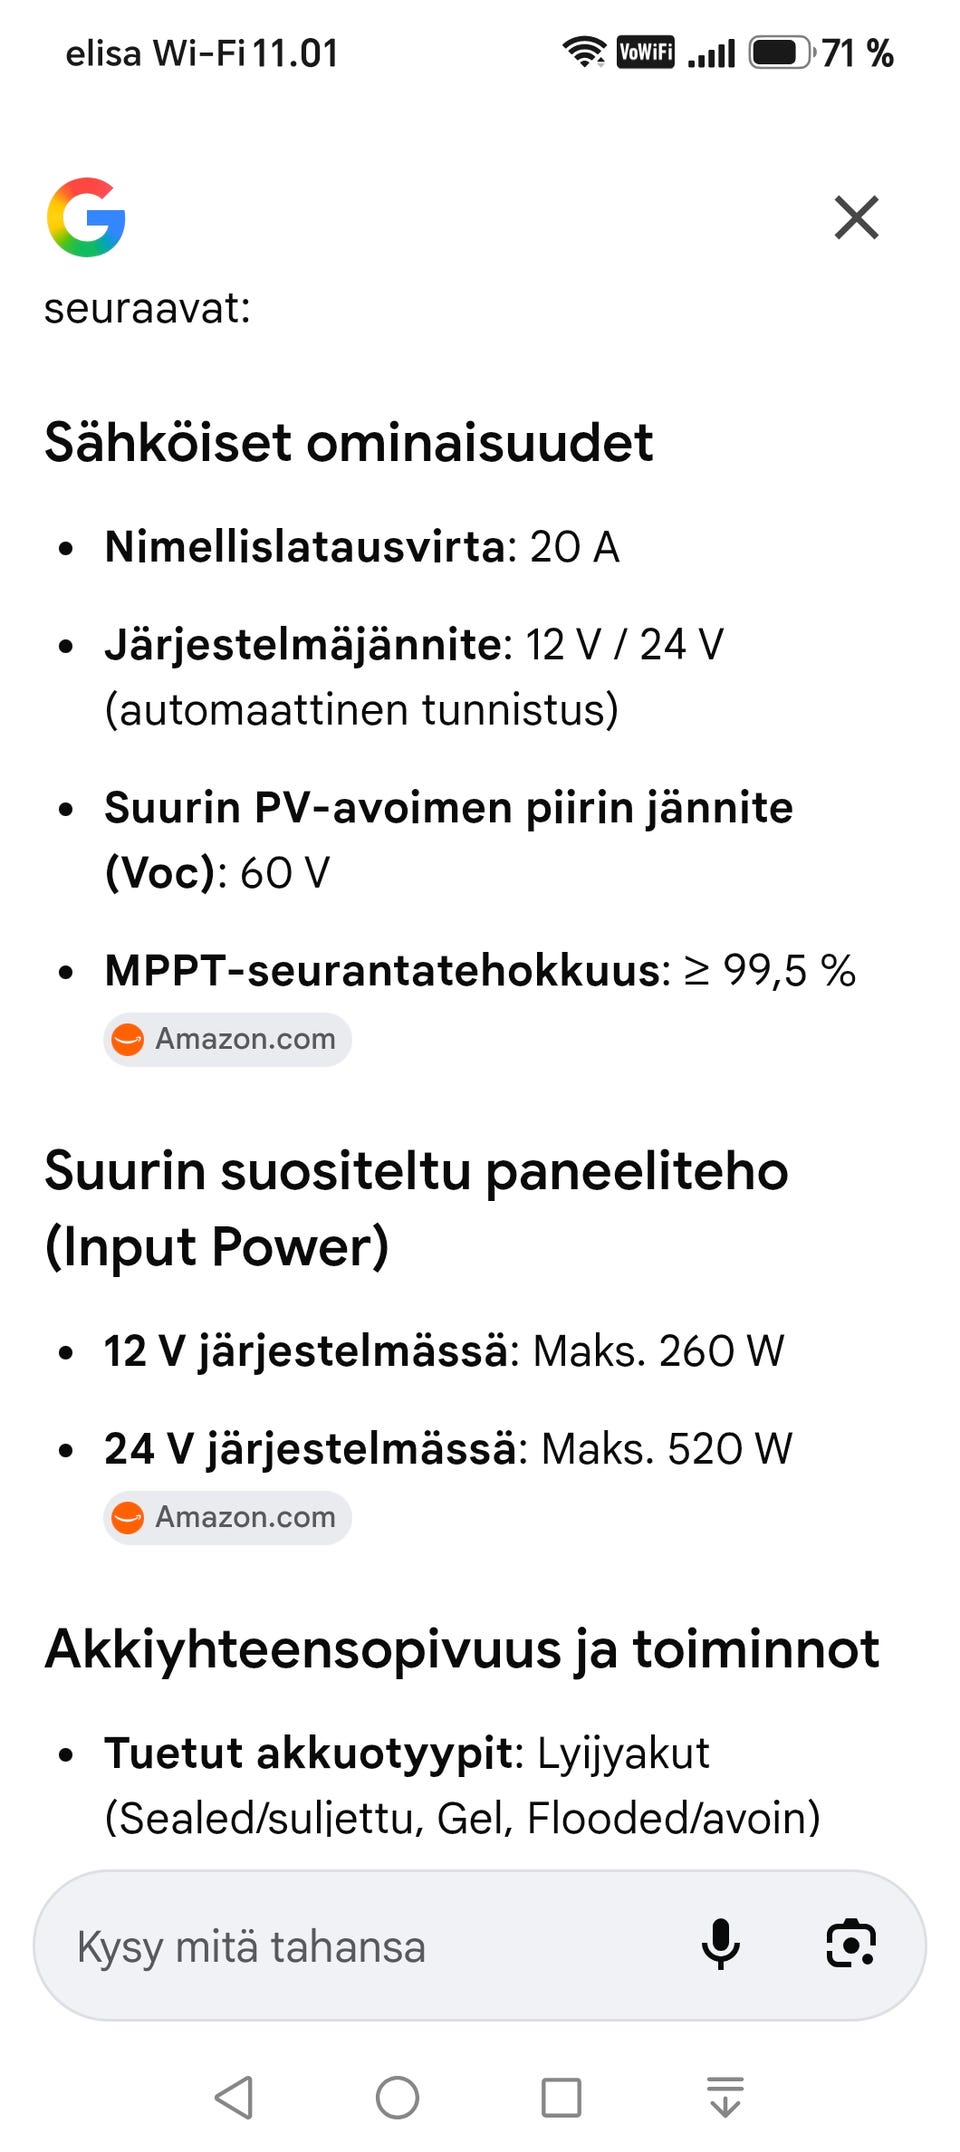Image resolution: width=960 pixels, height=2152 pixels.
Task: Tap the Wi-Fi status icon
Action: (x=584, y=52)
